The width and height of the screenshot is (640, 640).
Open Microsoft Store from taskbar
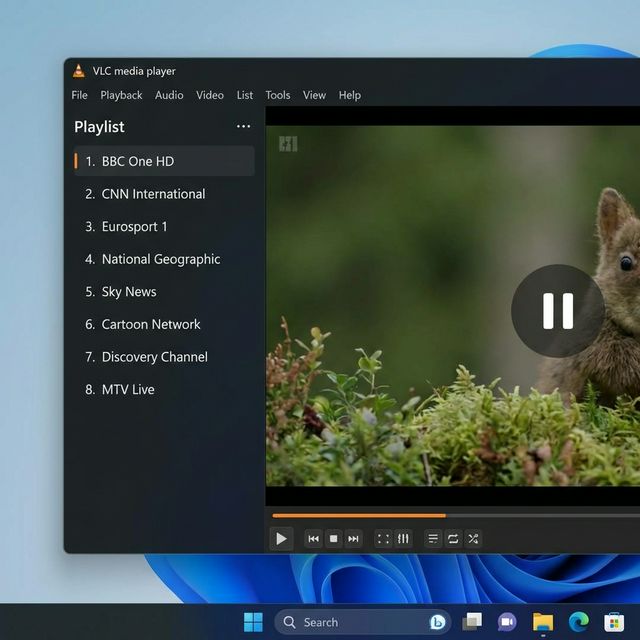(x=614, y=622)
